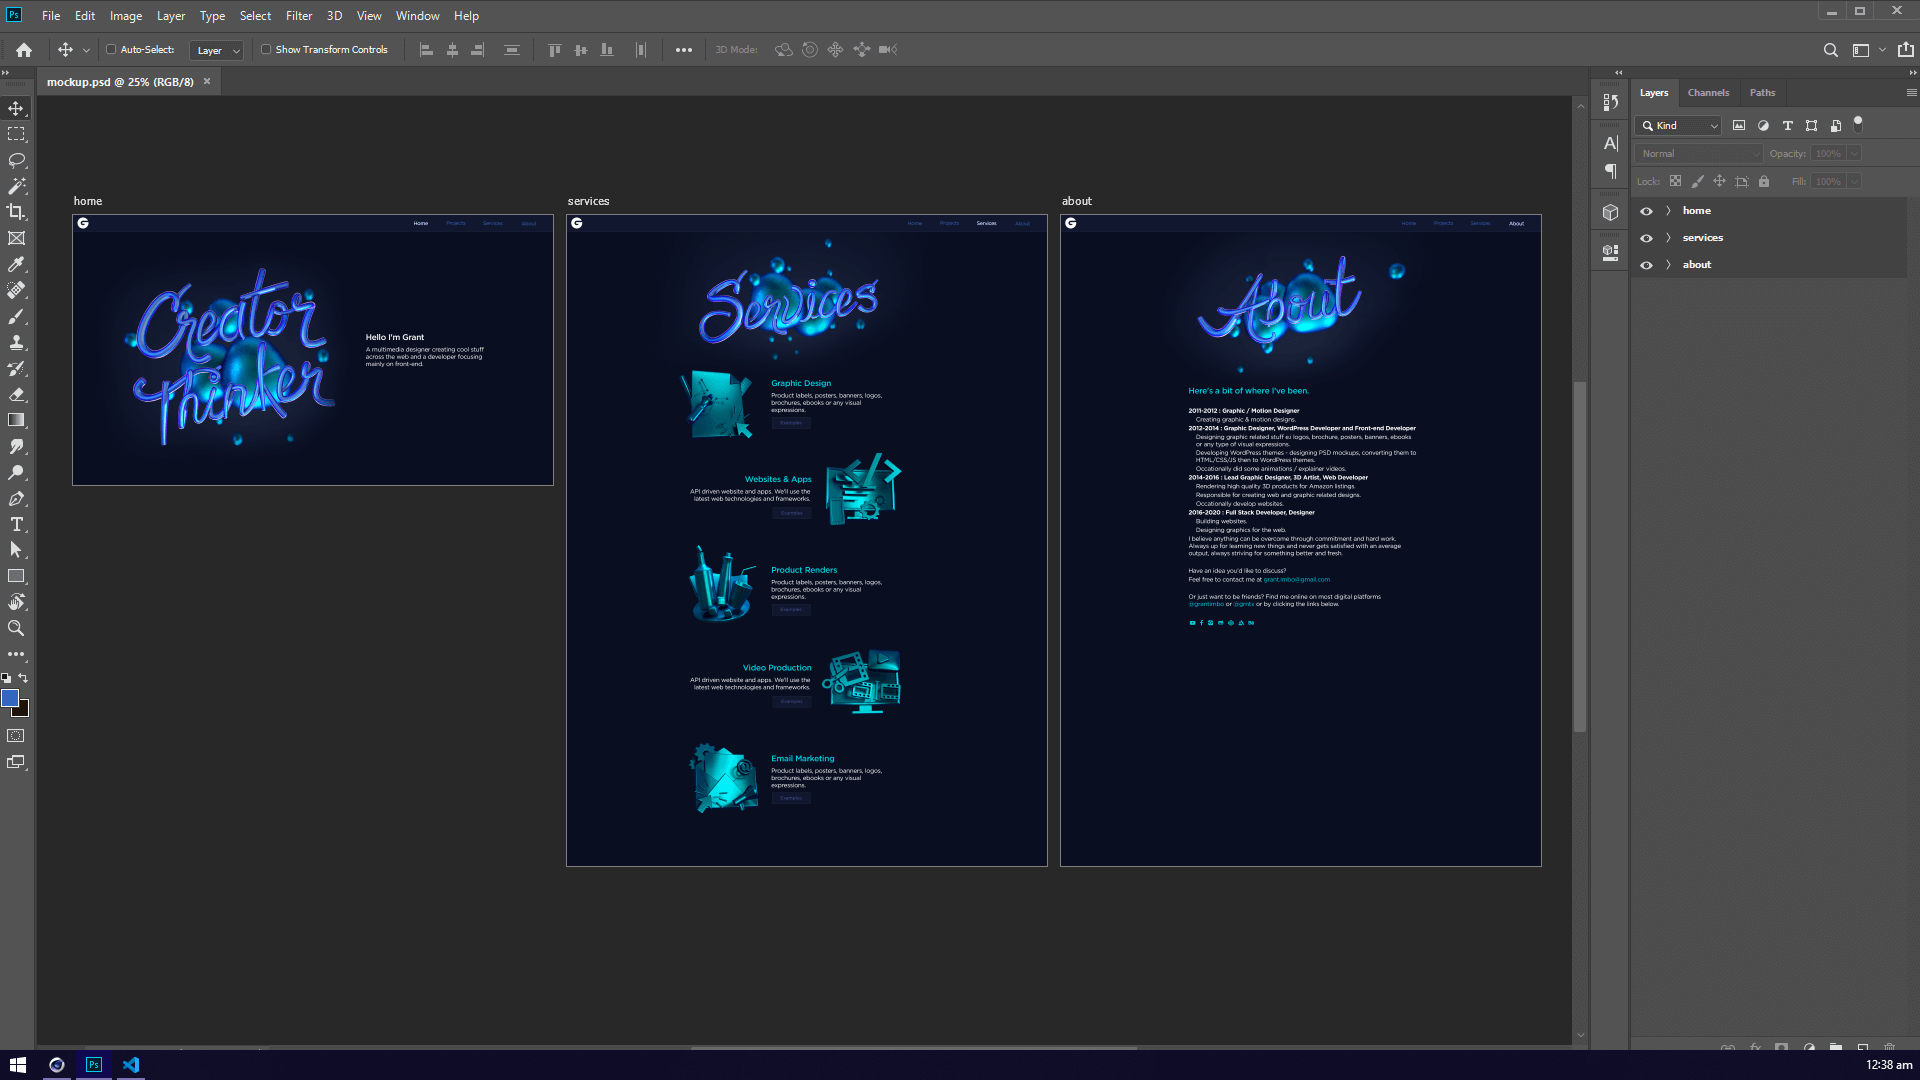Select the Crop tool

click(16, 212)
